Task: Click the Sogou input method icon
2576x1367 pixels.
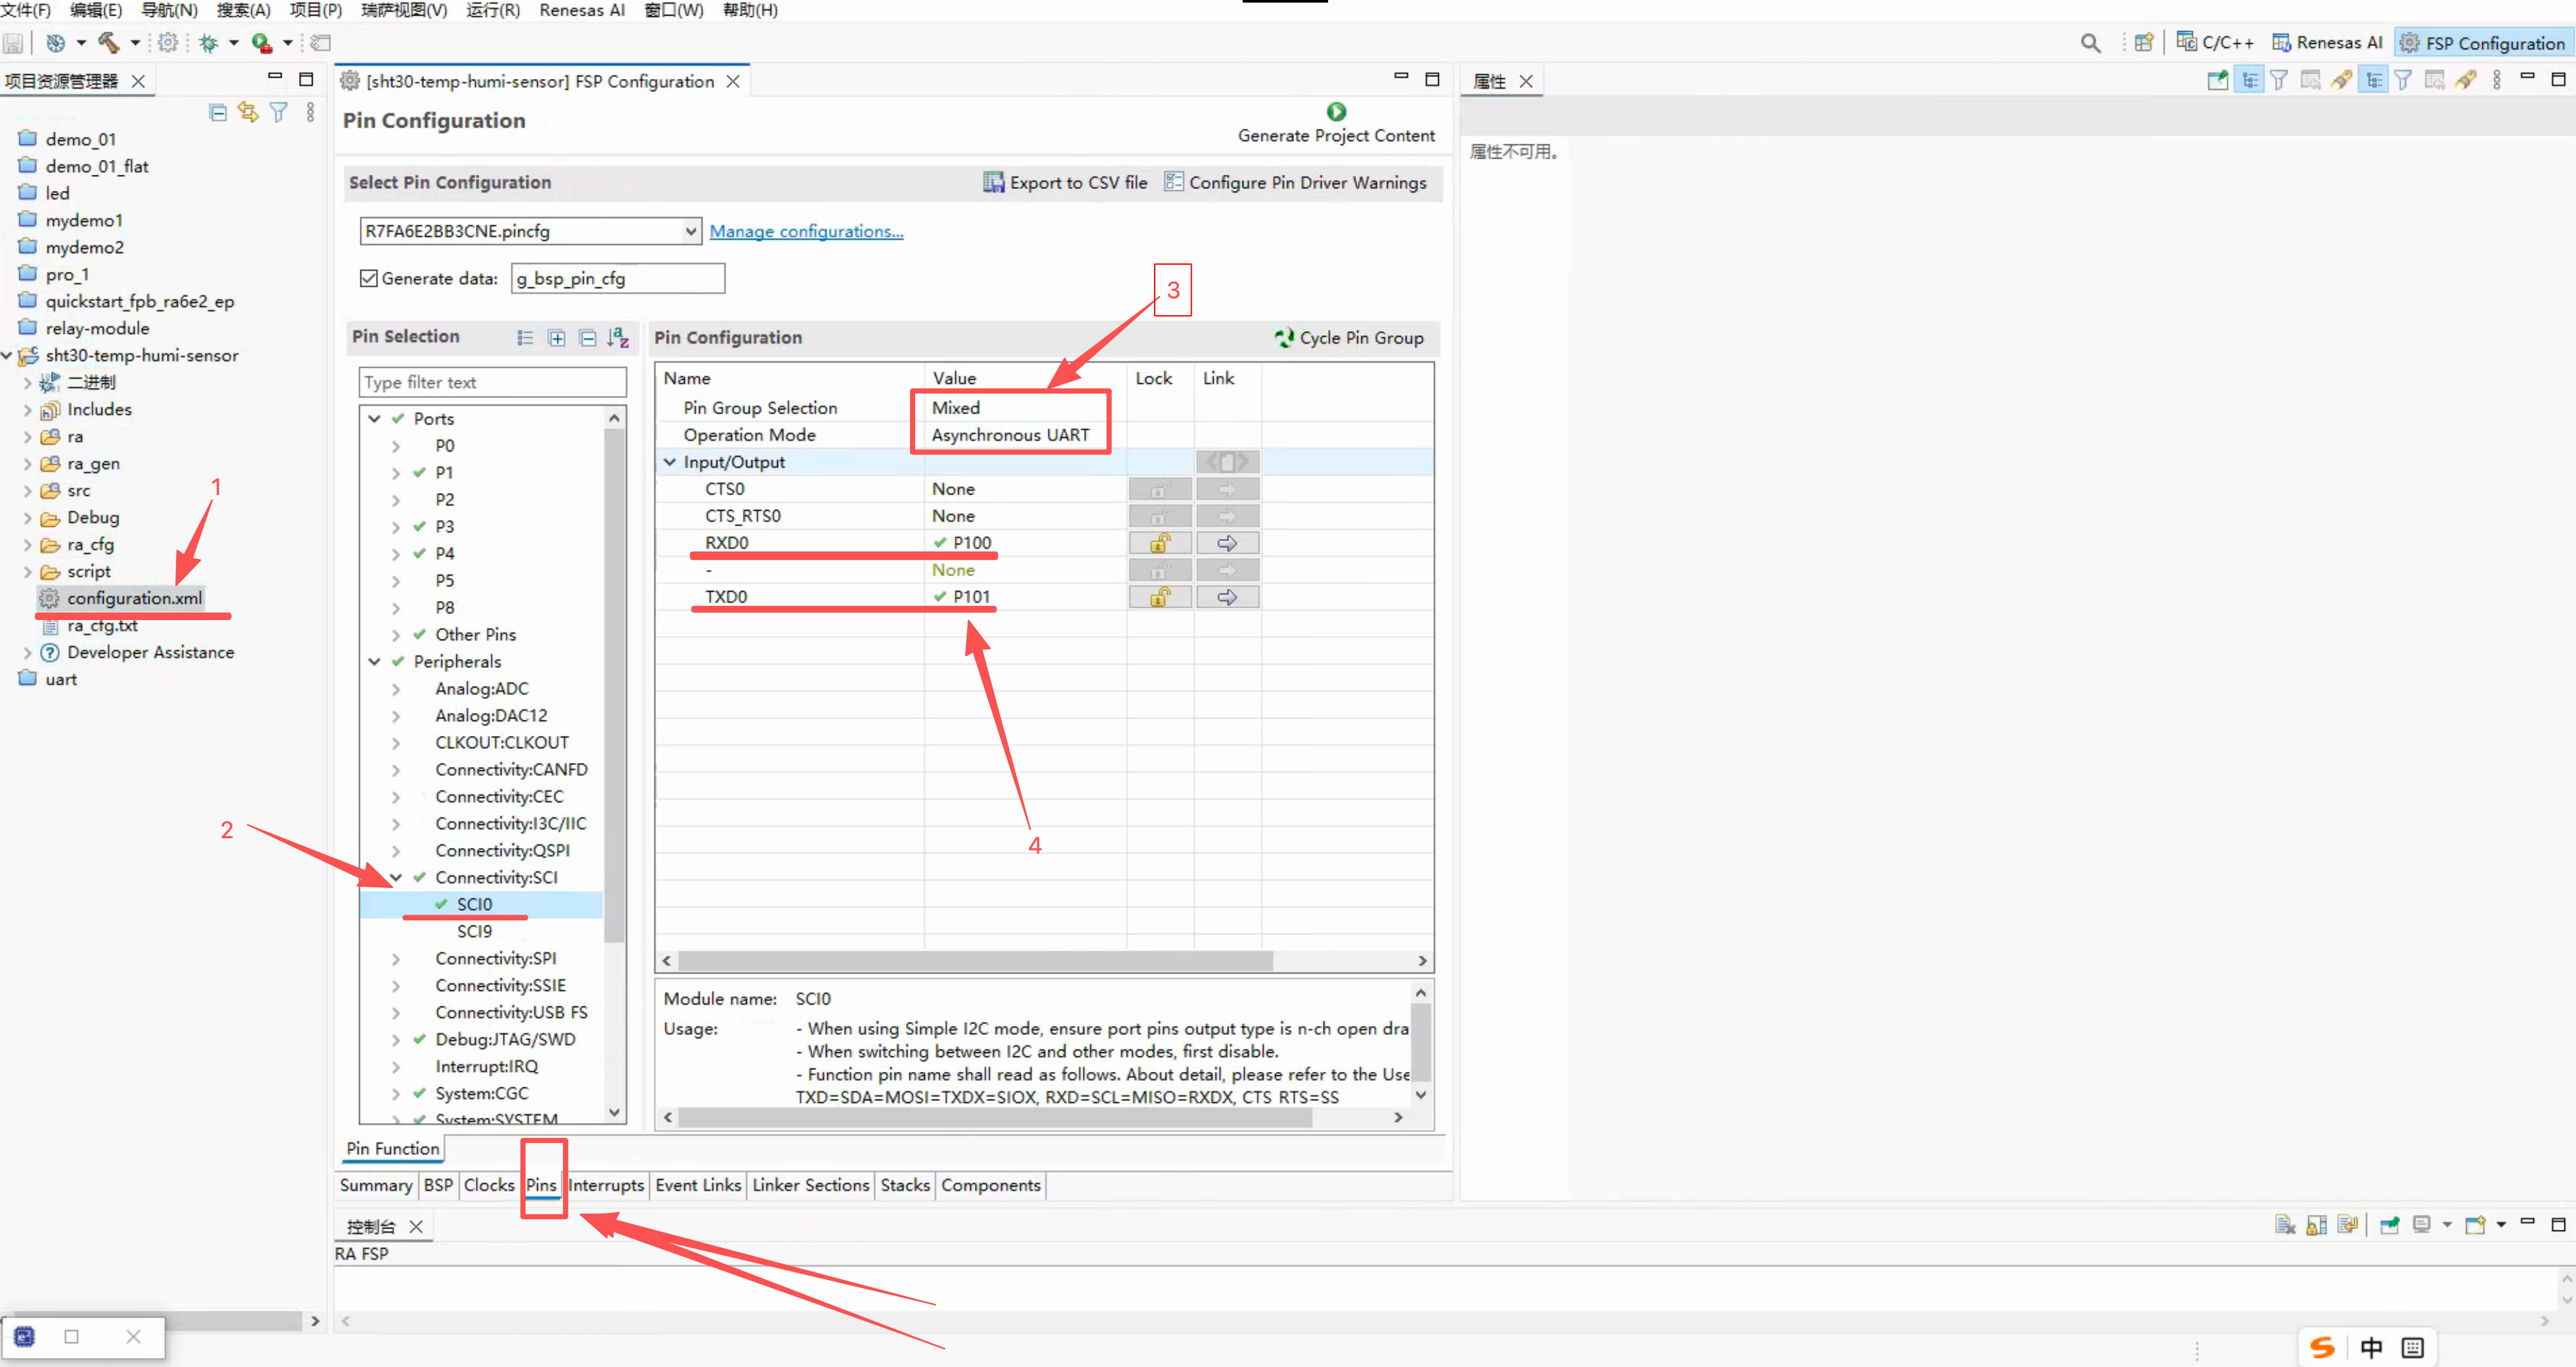Action: point(2322,1347)
